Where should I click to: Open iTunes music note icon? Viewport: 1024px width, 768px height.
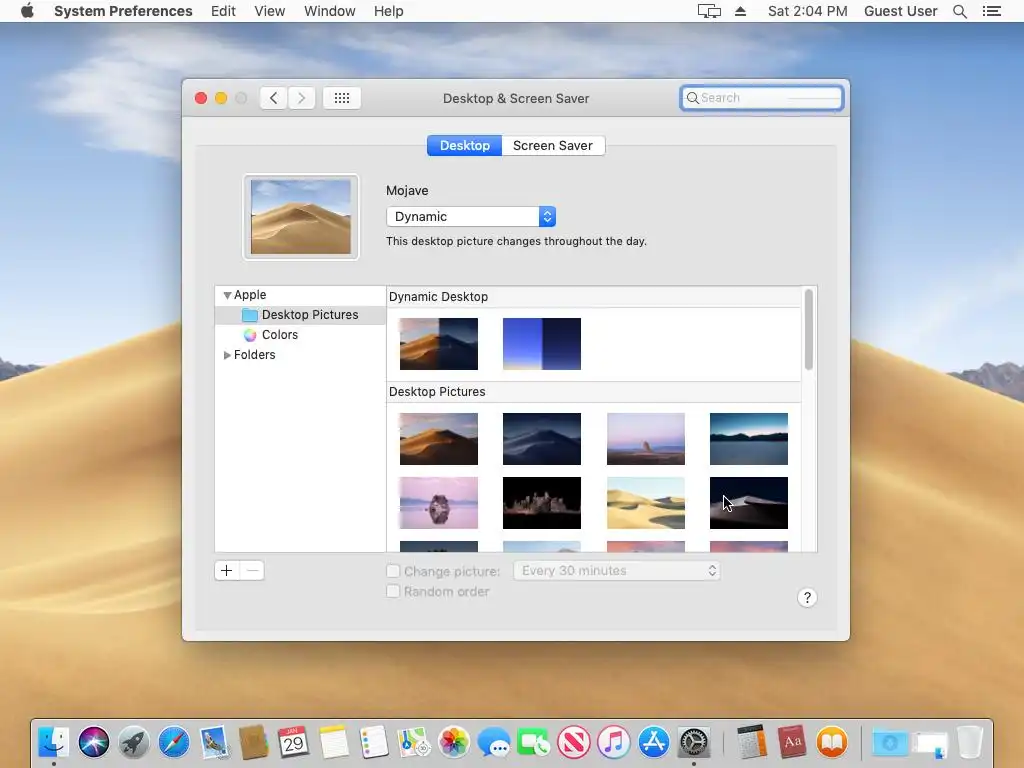(613, 743)
